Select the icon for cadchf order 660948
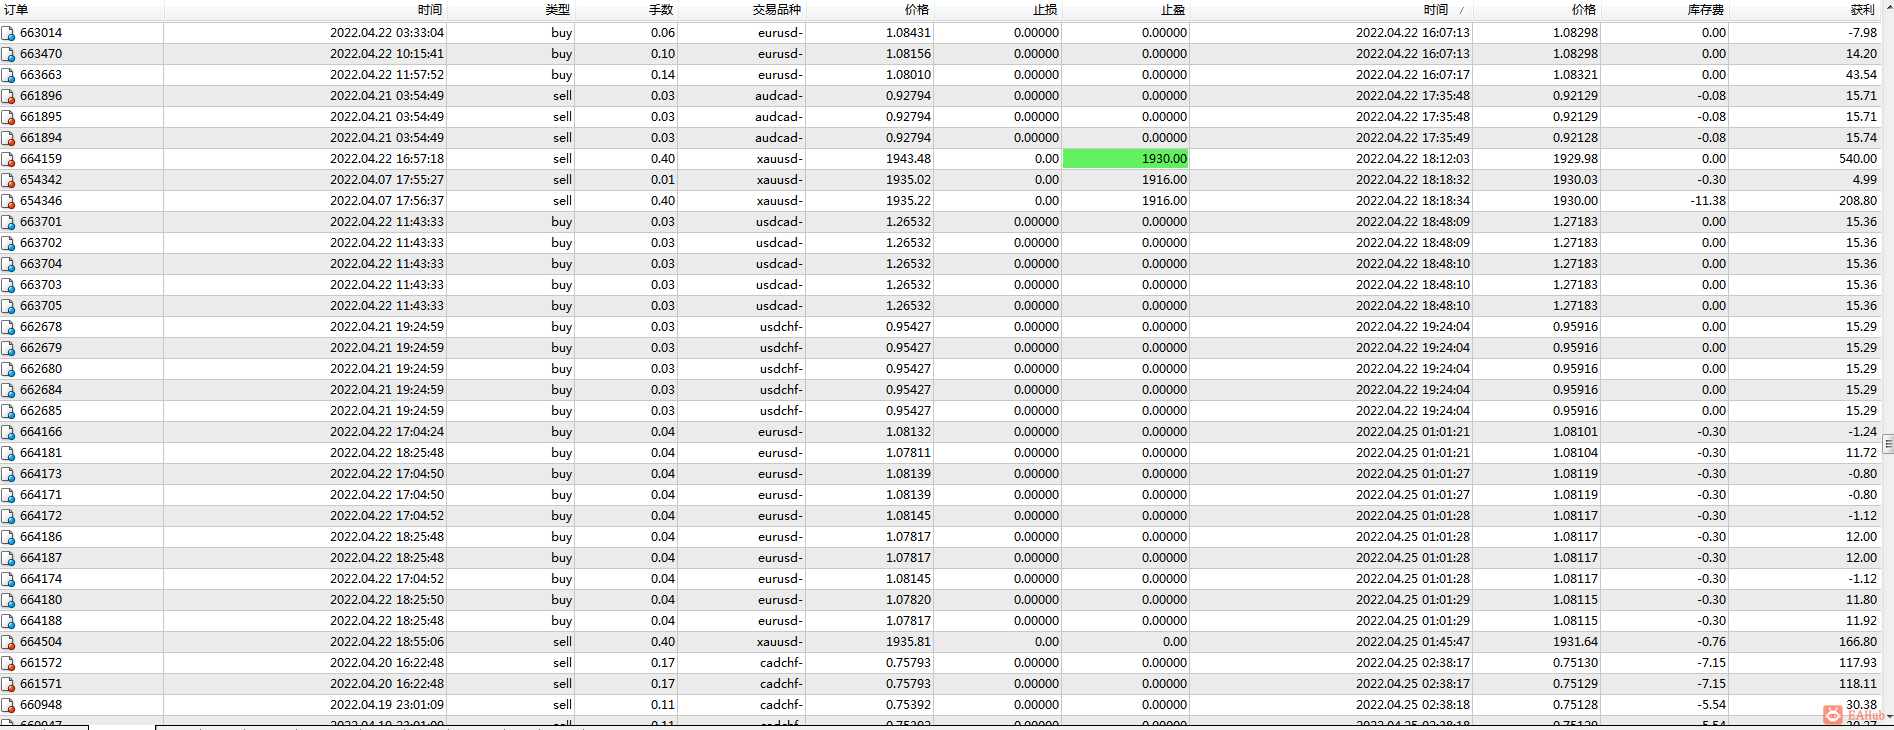 click(x=8, y=705)
